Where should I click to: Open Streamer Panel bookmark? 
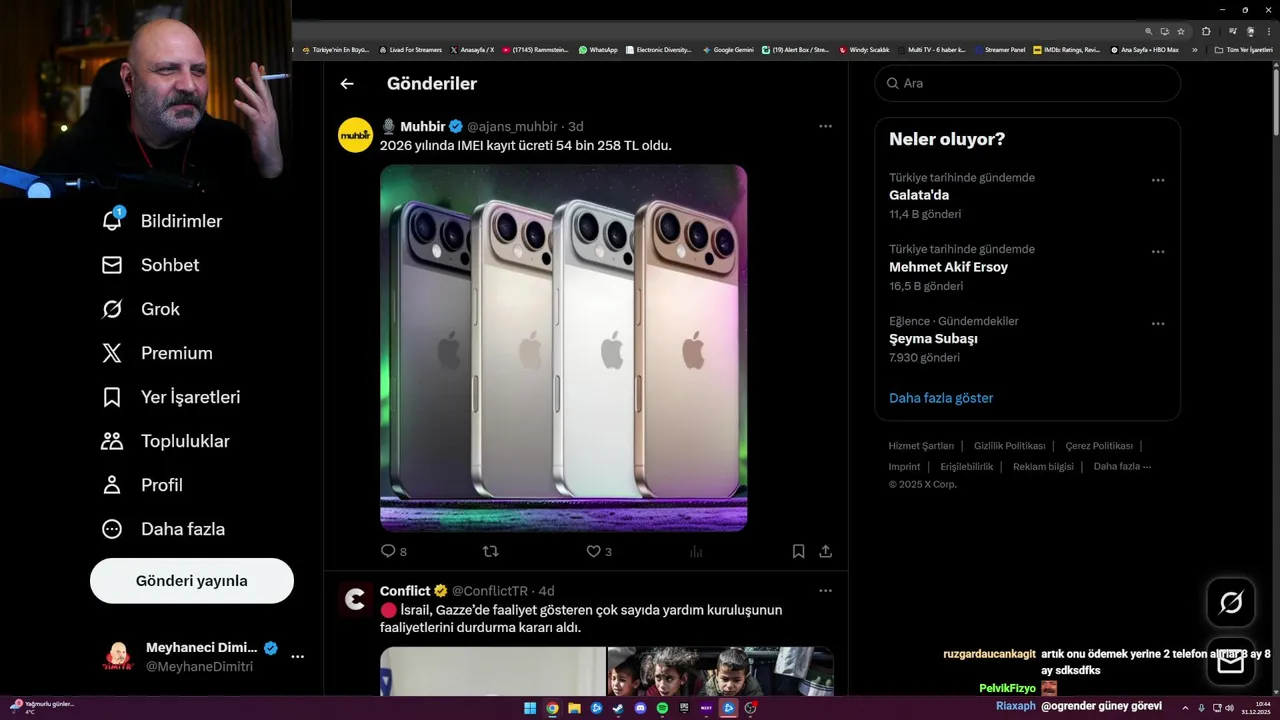(x=1000, y=49)
